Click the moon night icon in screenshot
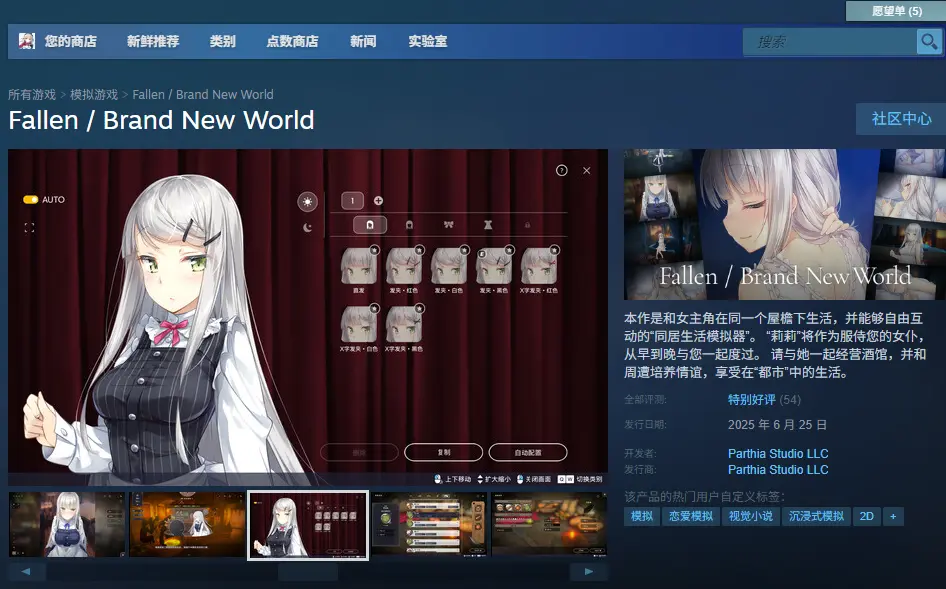 [x=308, y=228]
